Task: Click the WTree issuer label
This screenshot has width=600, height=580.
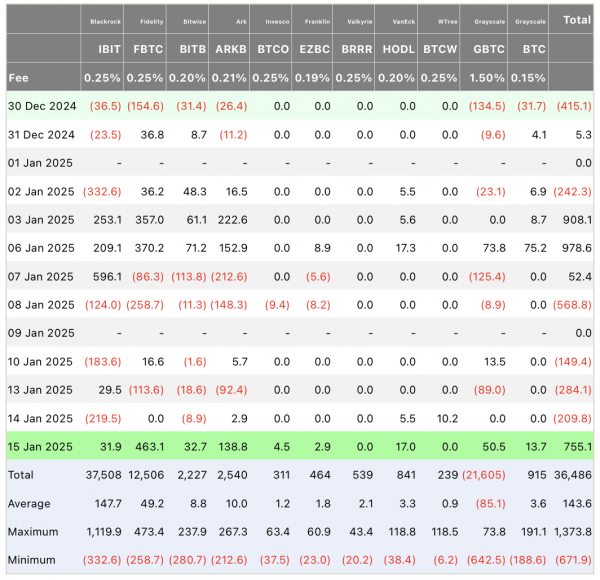Action: click(448, 22)
